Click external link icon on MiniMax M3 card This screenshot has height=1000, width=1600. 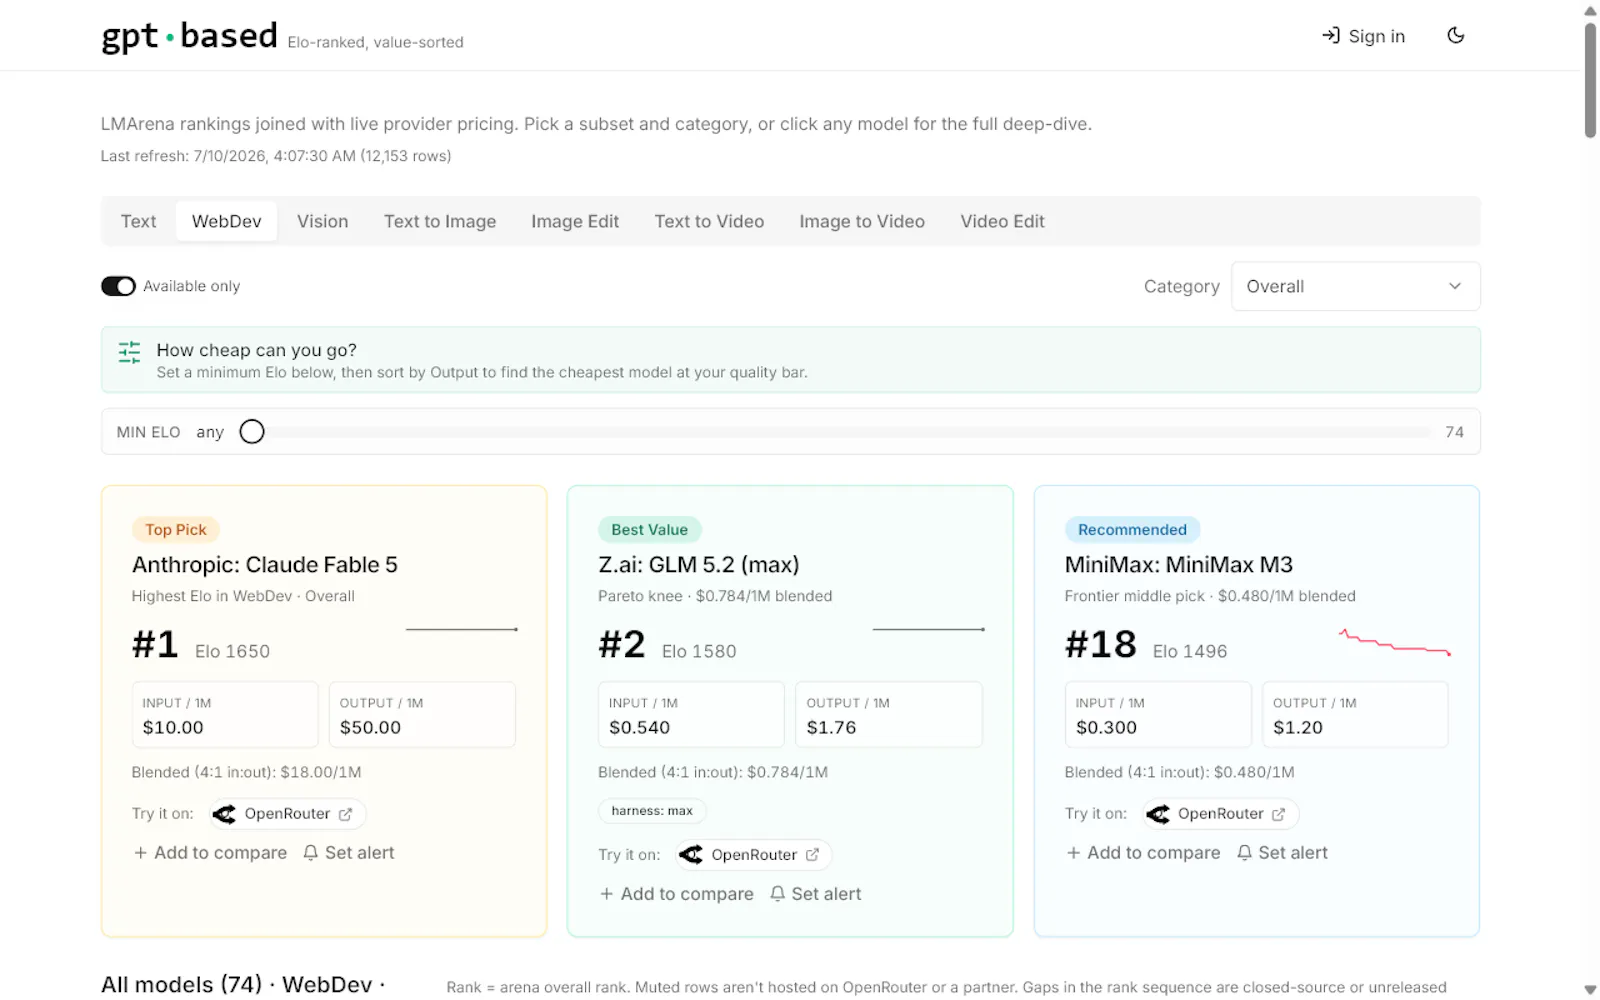1279,814
